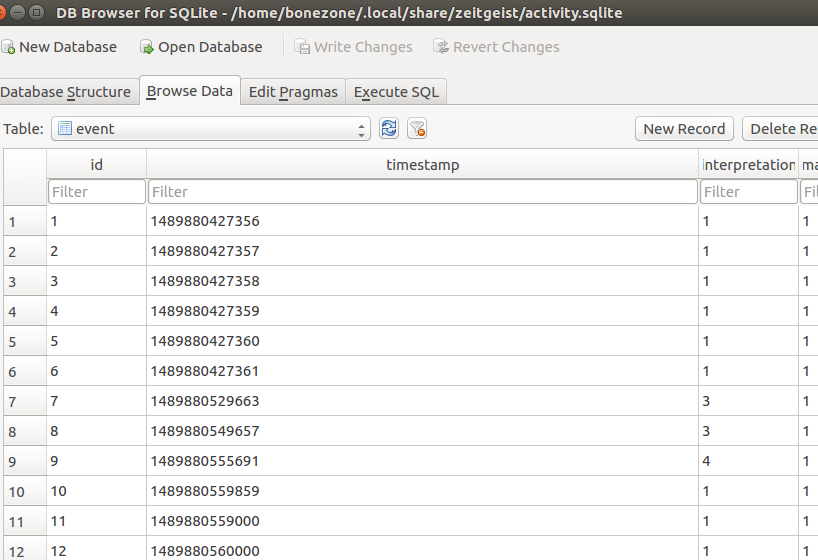
Task: Select timestamp cell 1489880427360
Action: pos(423,341)
